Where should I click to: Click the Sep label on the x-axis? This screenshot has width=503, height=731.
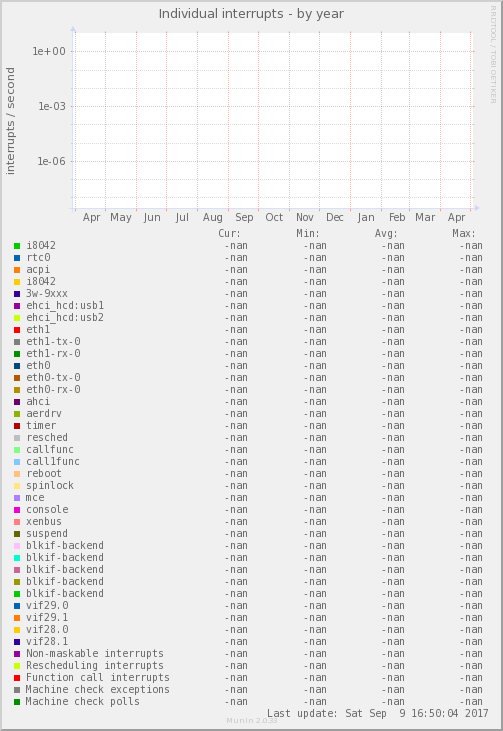tap(244, 217)
